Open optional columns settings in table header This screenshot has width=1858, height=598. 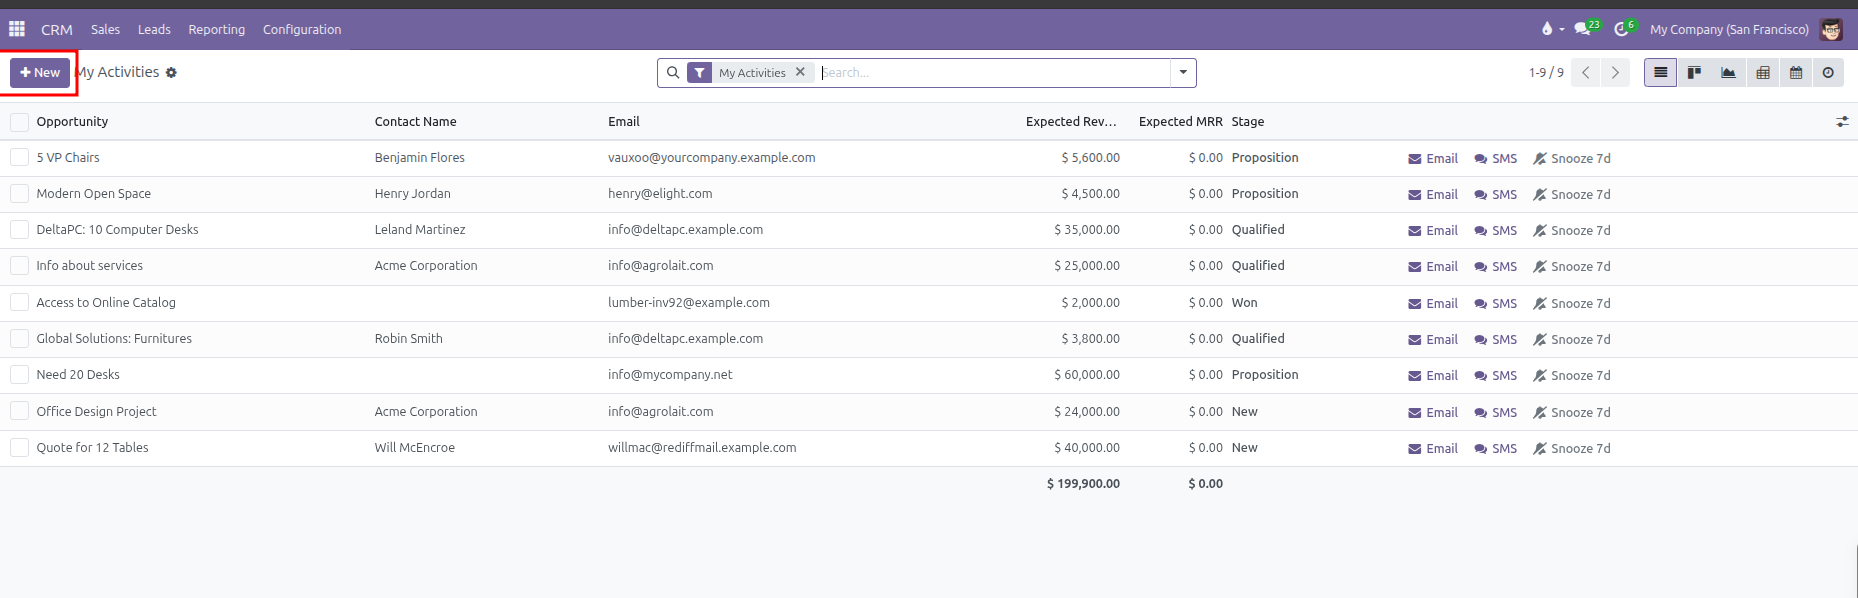1842,122
